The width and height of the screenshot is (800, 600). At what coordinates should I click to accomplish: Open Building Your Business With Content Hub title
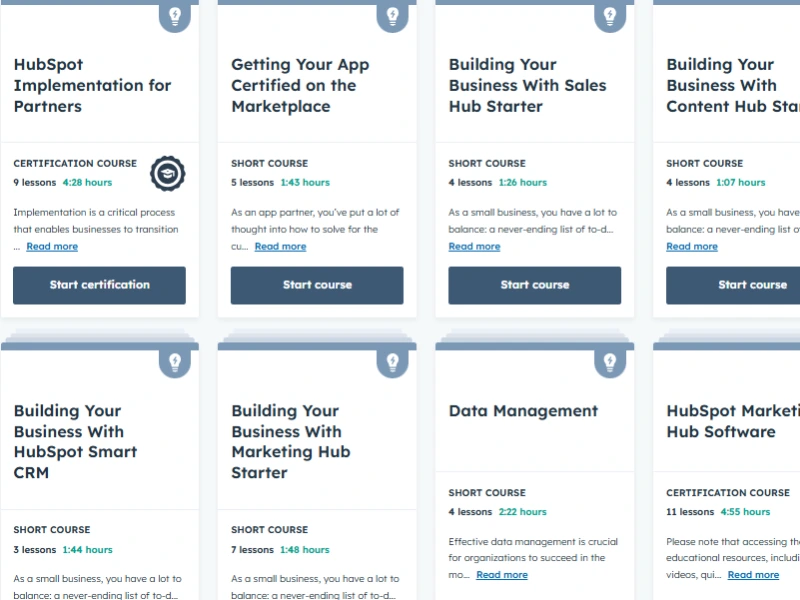pyautogui.click(x=733, y=85)
